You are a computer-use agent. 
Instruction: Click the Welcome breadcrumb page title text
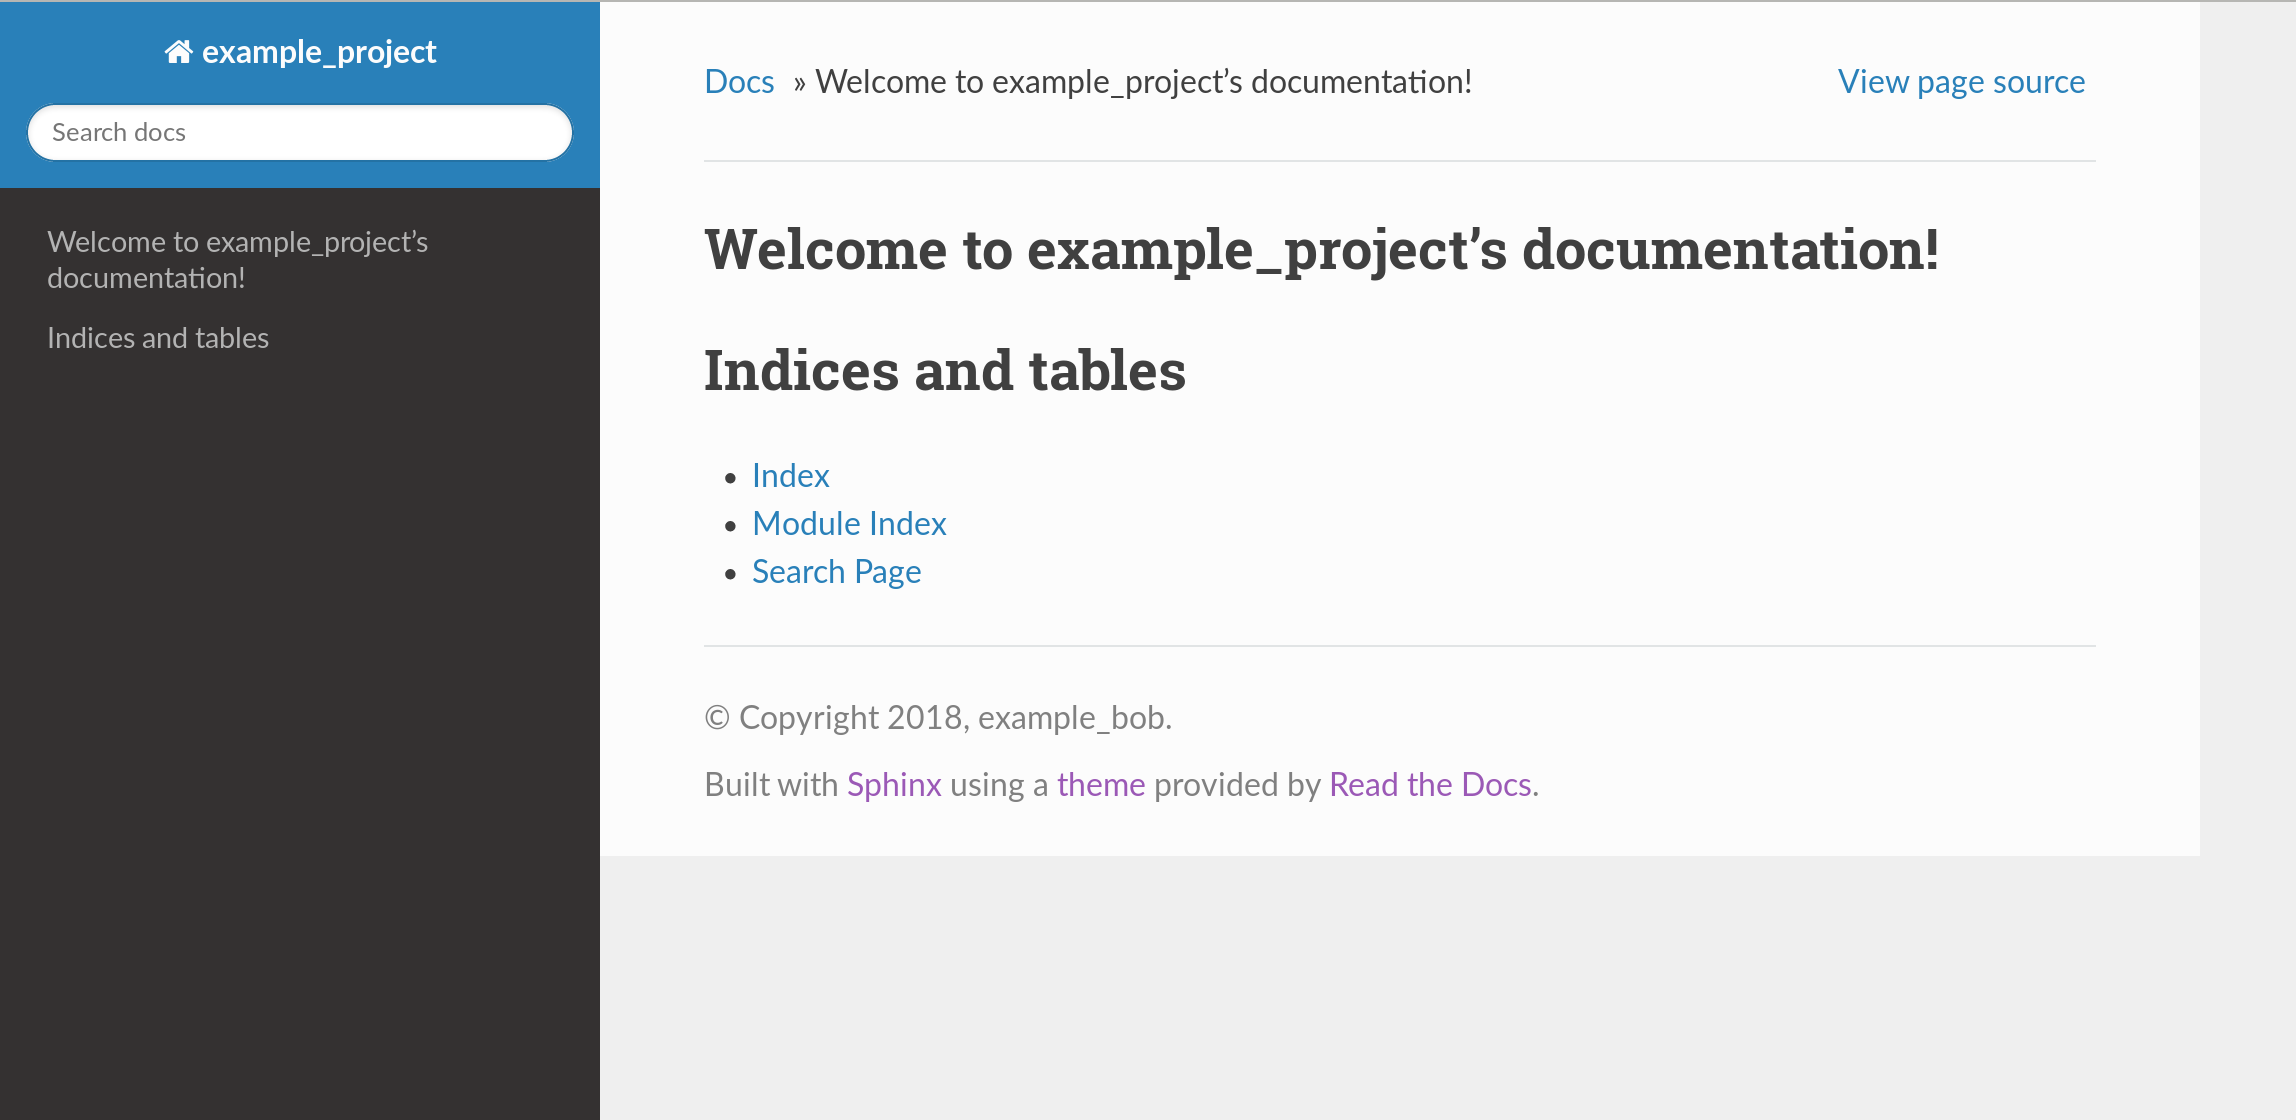pos(1143,82)
